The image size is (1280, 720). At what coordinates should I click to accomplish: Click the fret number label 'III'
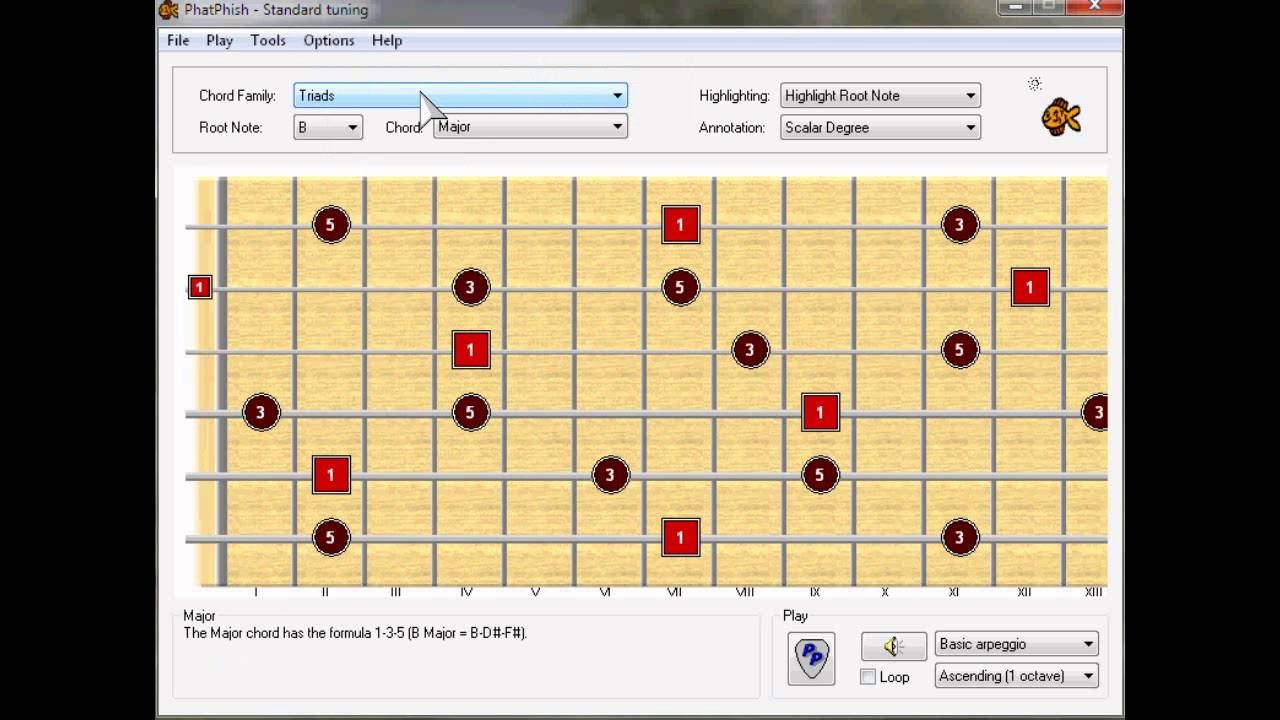point(396,592)
